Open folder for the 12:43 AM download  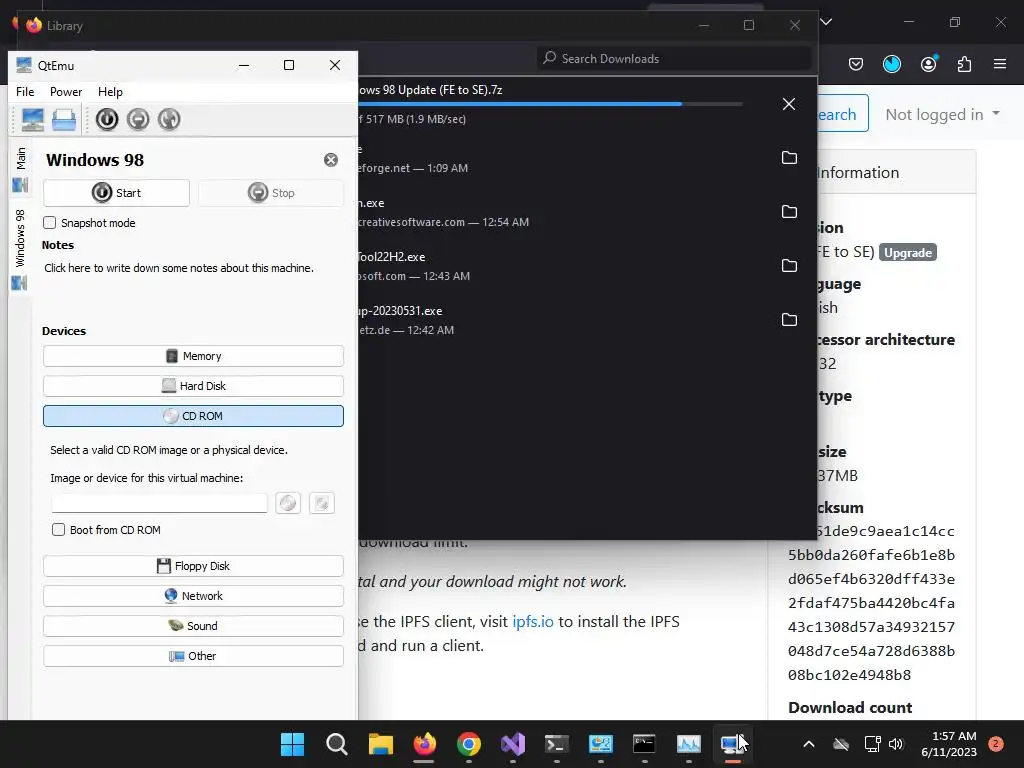click(790, 266)
